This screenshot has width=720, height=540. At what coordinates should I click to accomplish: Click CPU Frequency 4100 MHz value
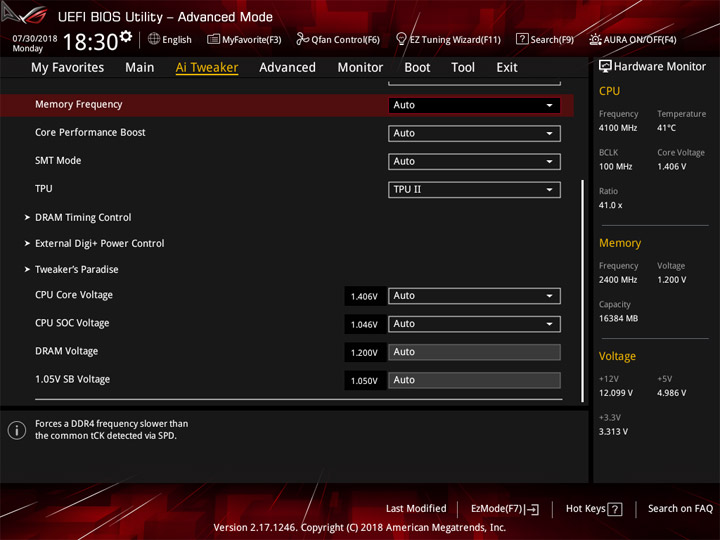point(618,128)
